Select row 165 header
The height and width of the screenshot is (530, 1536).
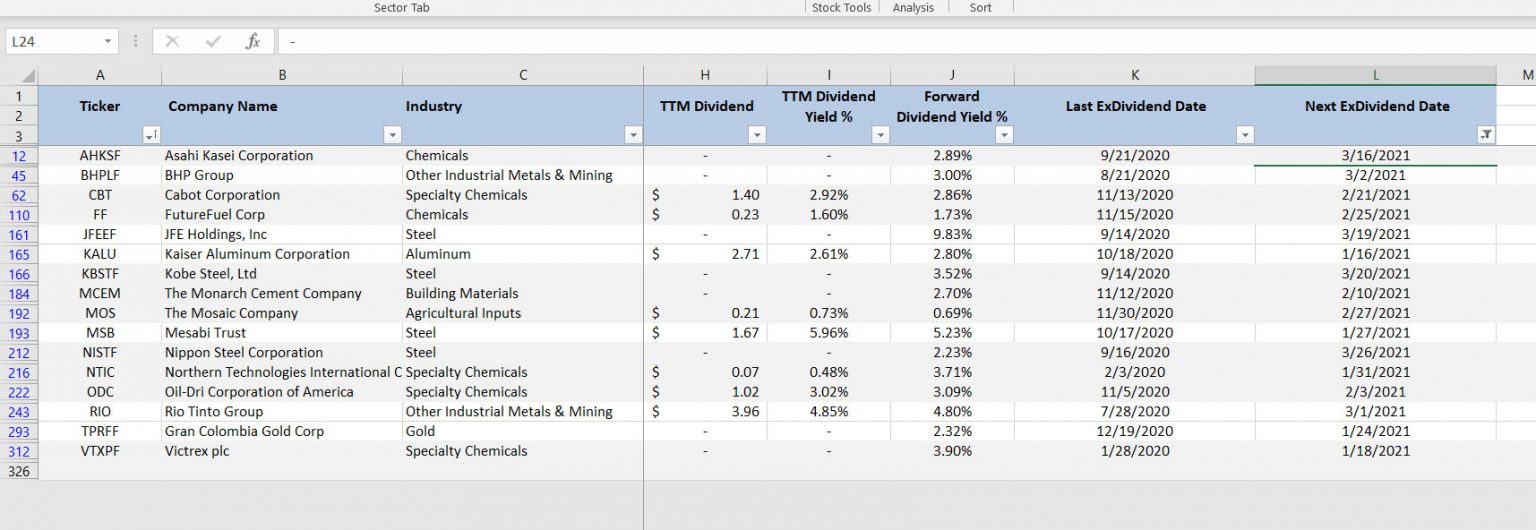pyautogui.click(x=19, y=254)
